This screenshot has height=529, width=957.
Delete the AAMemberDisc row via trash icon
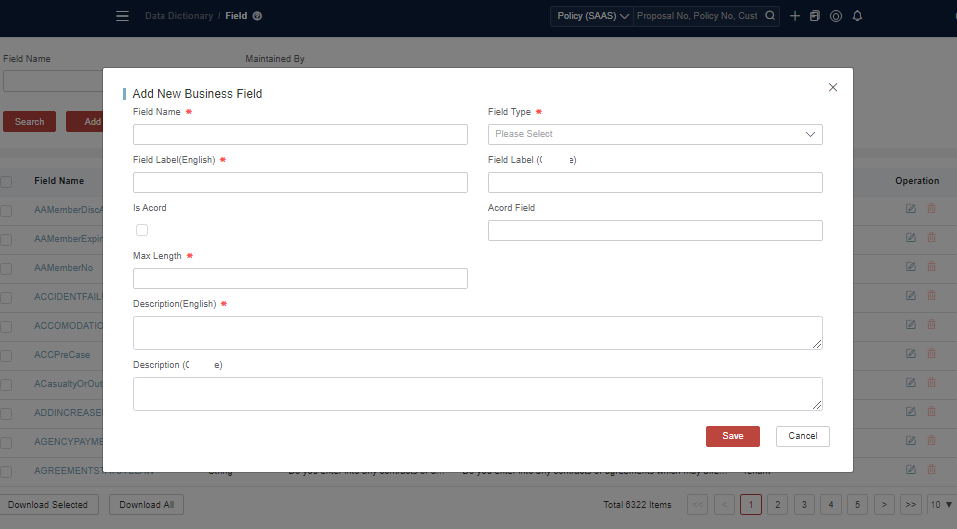tap(931, 209)
